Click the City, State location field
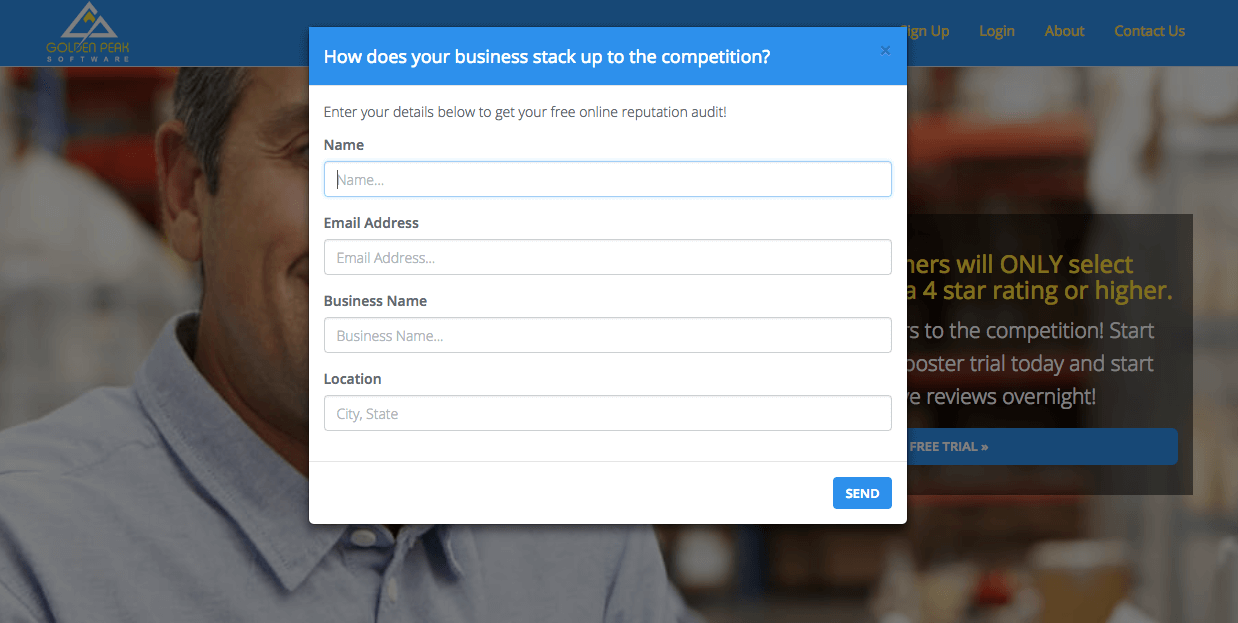Viewport: 1238px width, 623px height. (607, 413)
